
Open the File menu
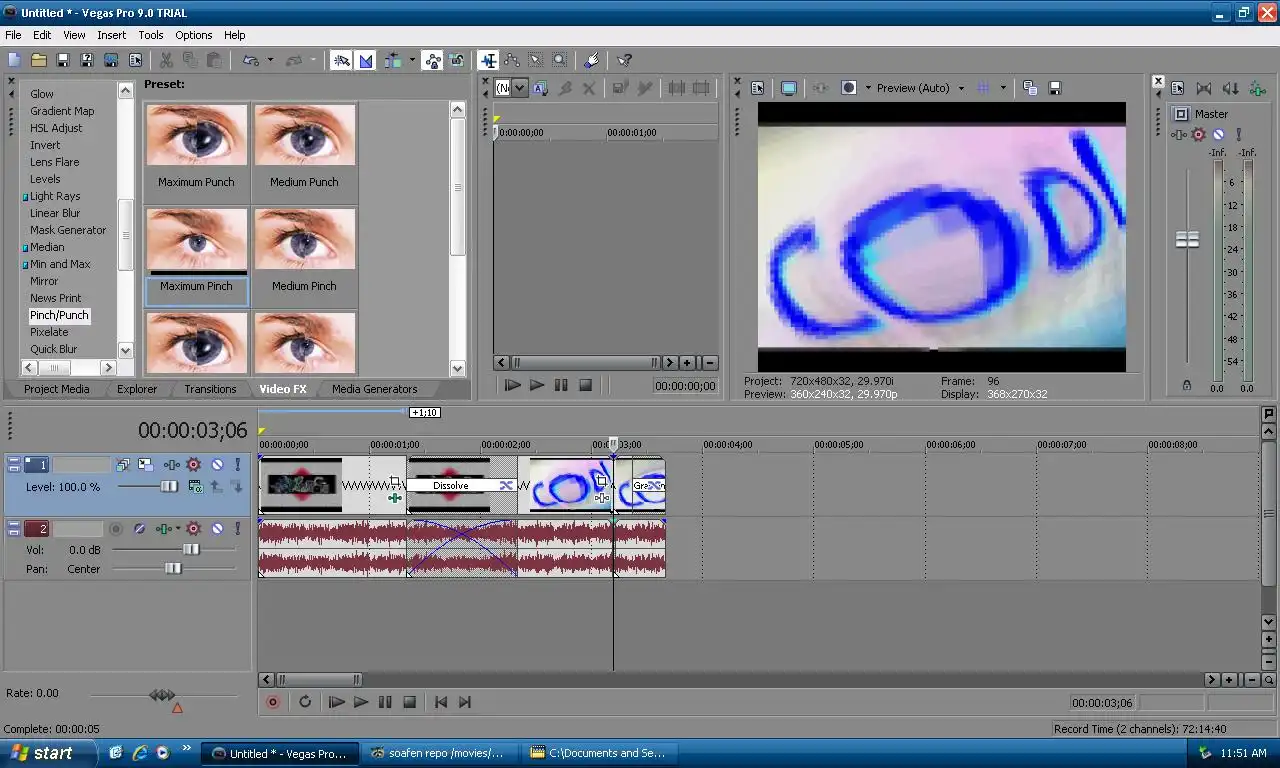[13, 35]
